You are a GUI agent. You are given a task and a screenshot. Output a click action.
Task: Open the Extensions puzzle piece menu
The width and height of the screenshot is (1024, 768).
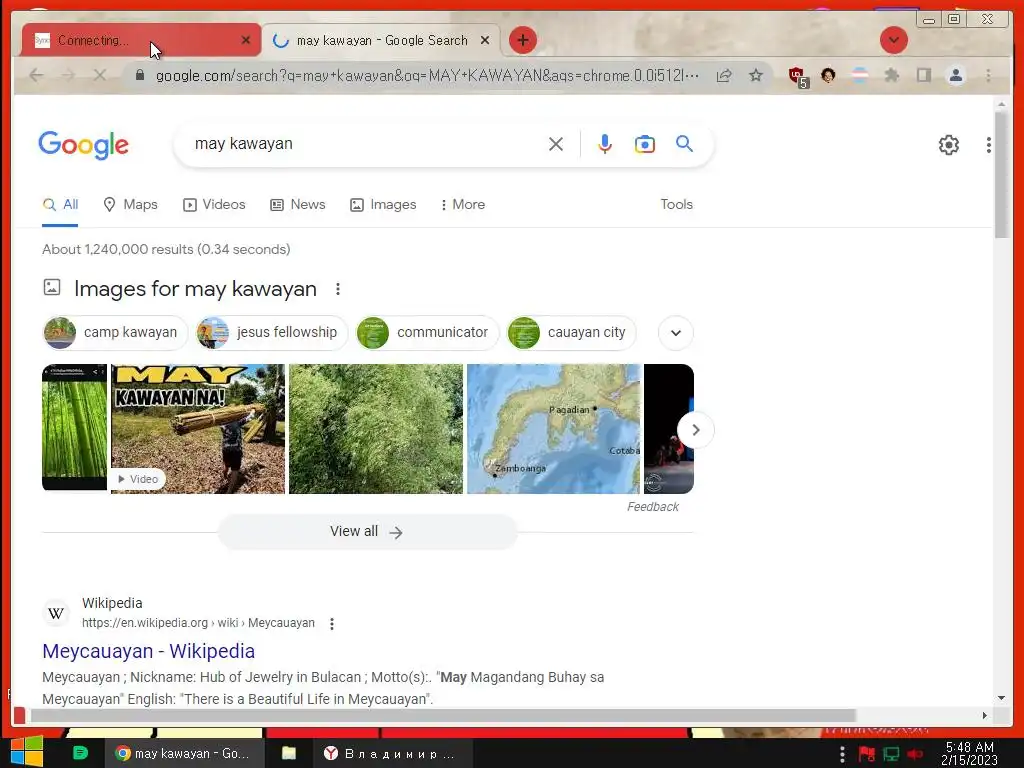[x=891, y=76]
